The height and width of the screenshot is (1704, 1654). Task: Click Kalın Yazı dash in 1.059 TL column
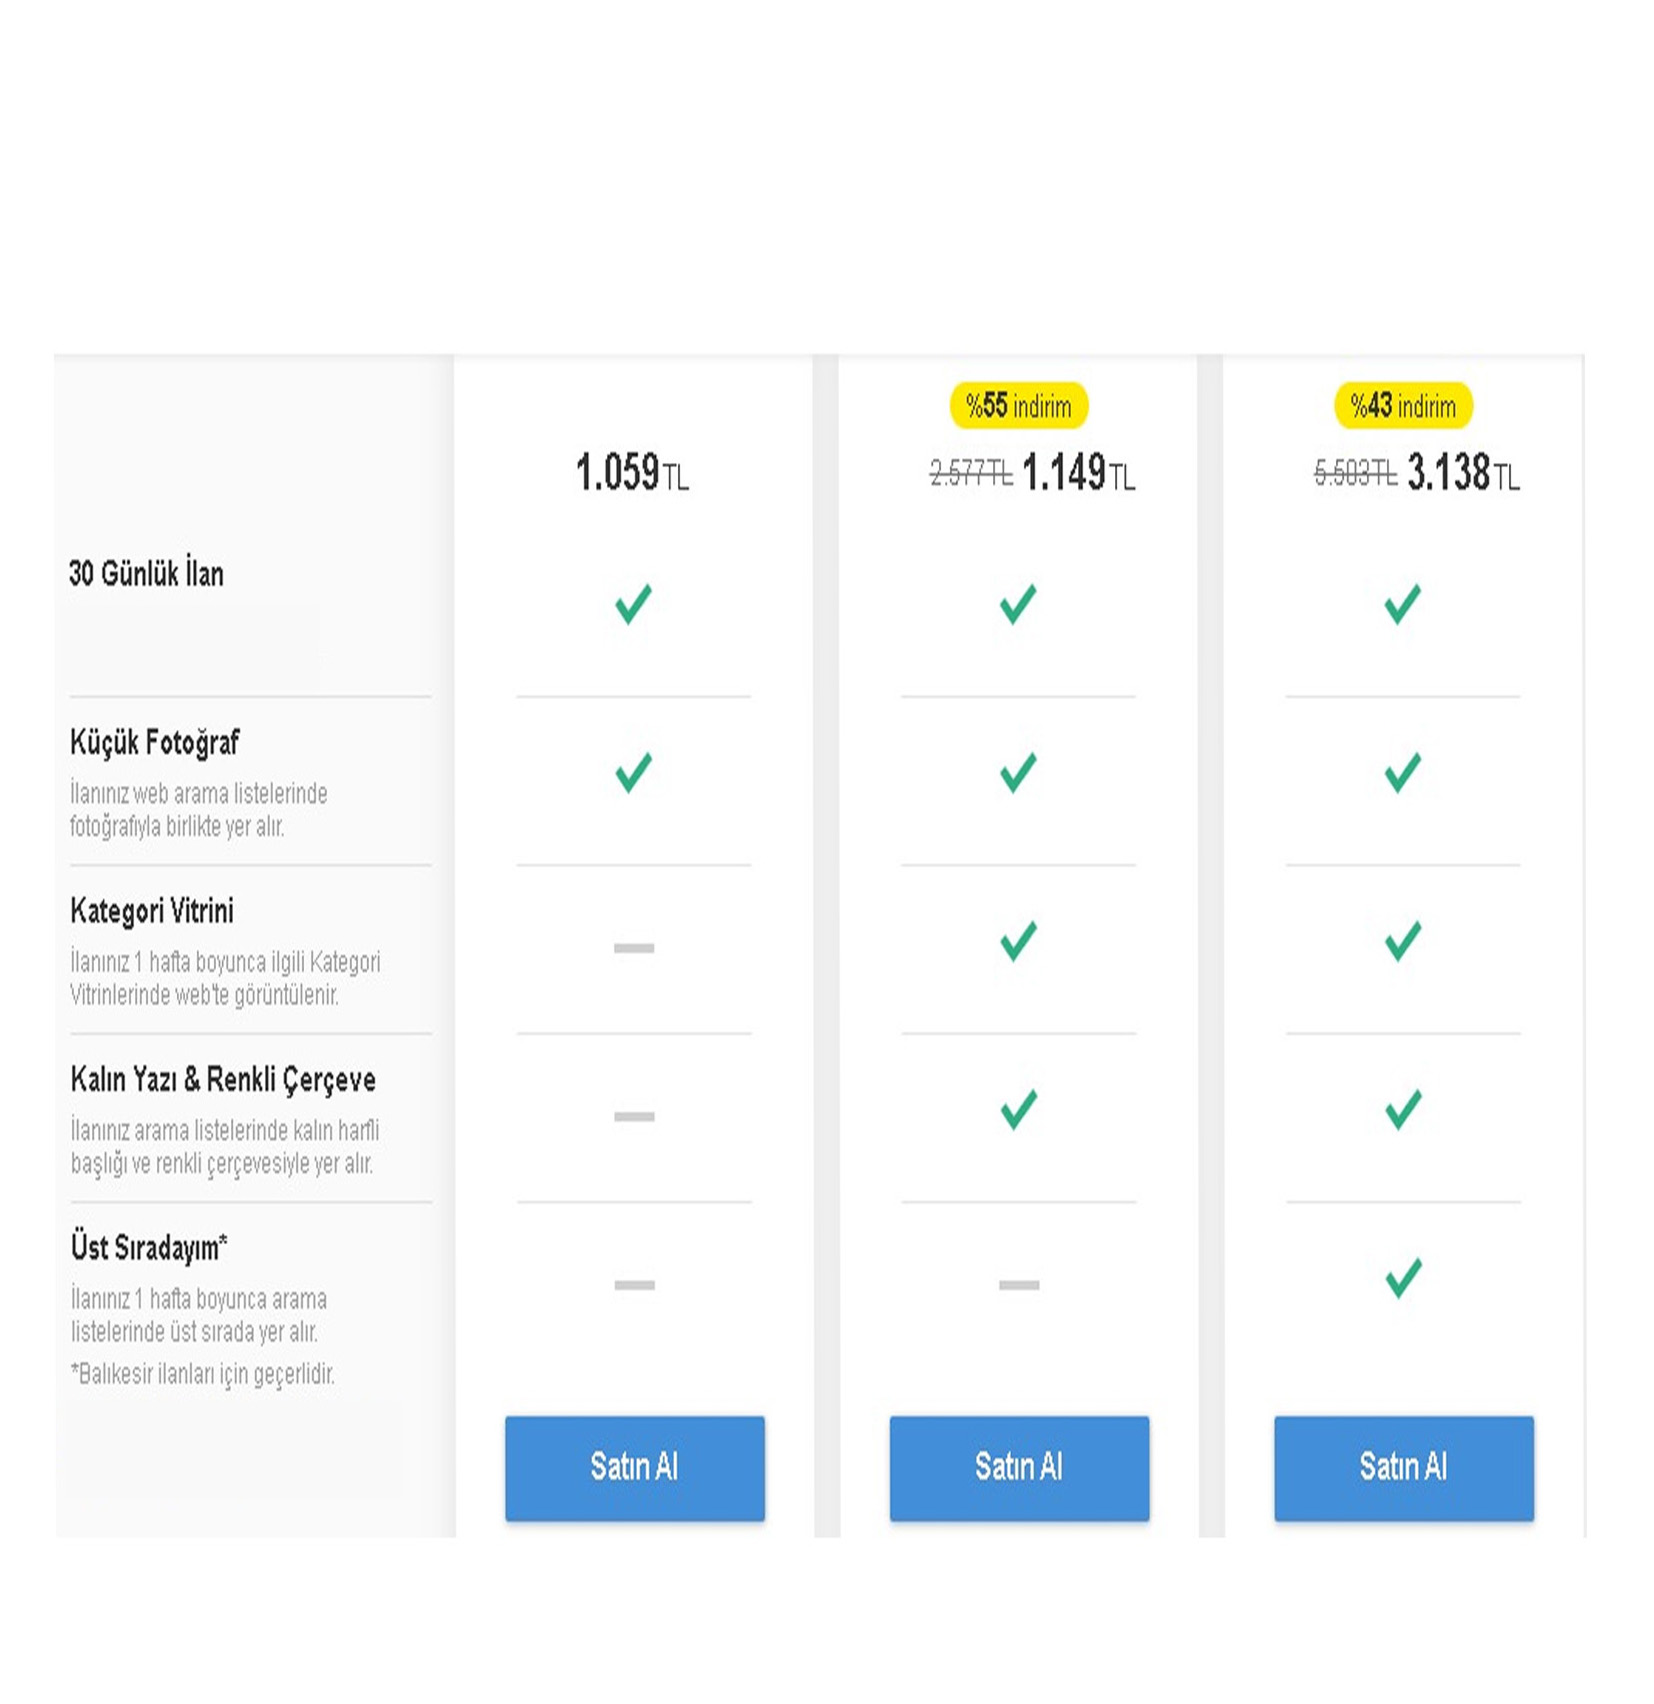[x=634, y=1116]
